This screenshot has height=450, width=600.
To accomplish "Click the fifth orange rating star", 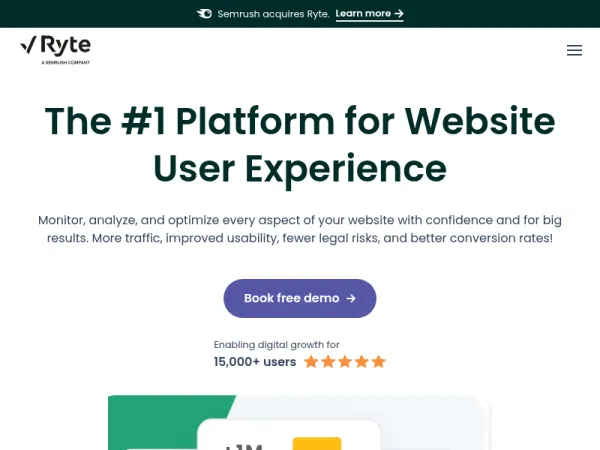I will [378, 361].
